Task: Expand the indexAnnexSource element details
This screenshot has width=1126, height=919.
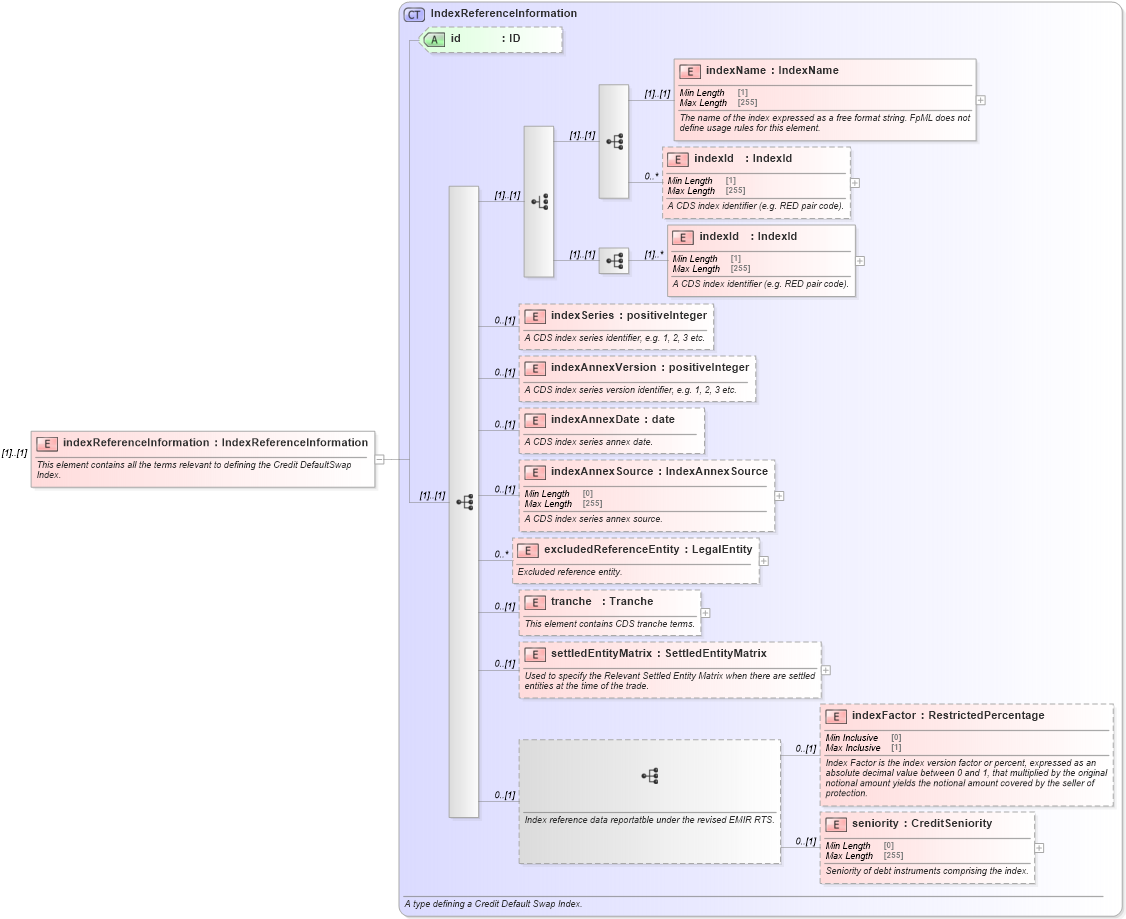Action: click(x=777, y=495)
